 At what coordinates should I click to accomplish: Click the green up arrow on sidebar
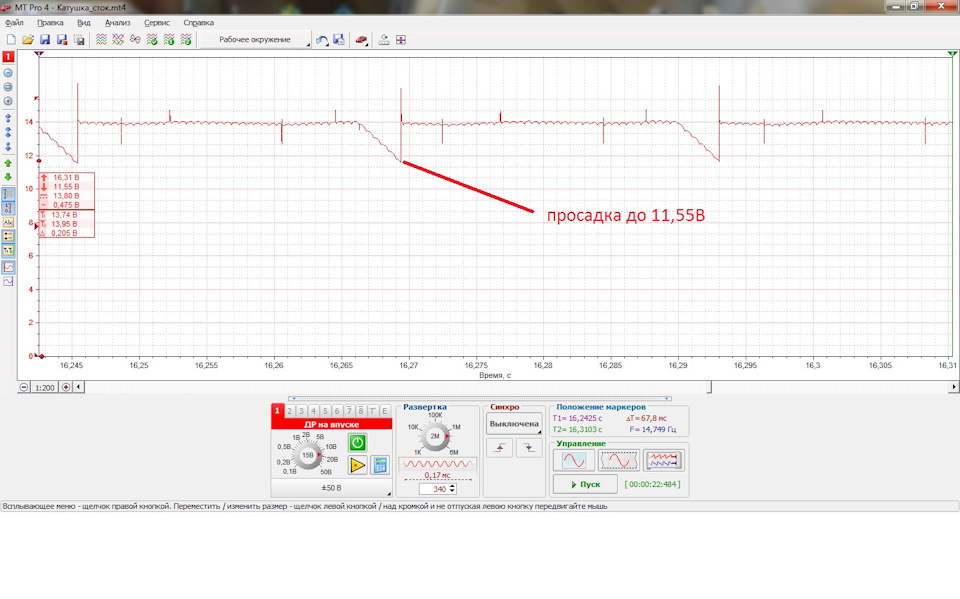8,164
